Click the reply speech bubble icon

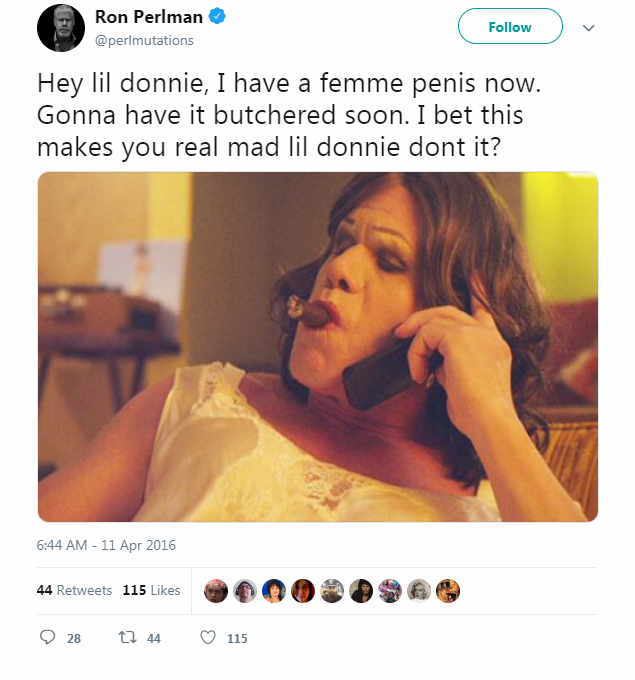click(x=47, y=638)
